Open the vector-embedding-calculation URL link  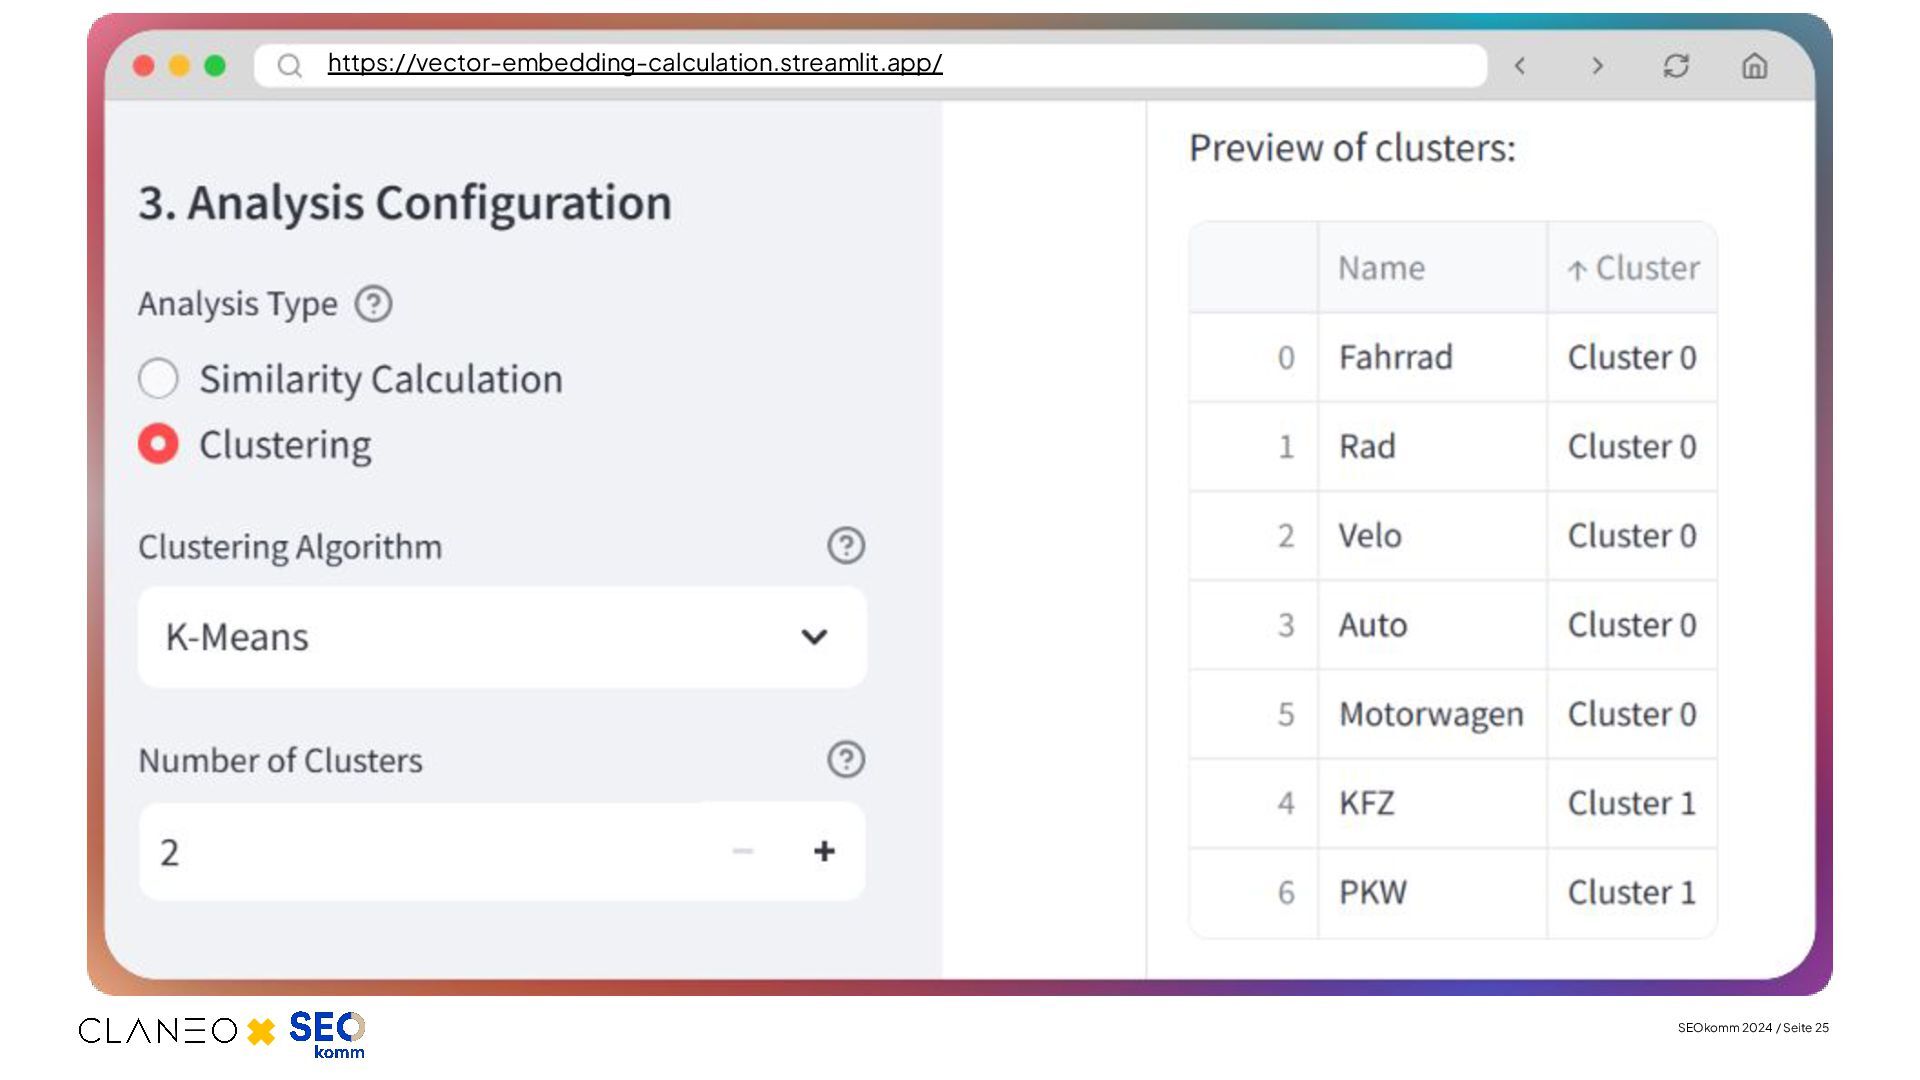tap(635, 63)
